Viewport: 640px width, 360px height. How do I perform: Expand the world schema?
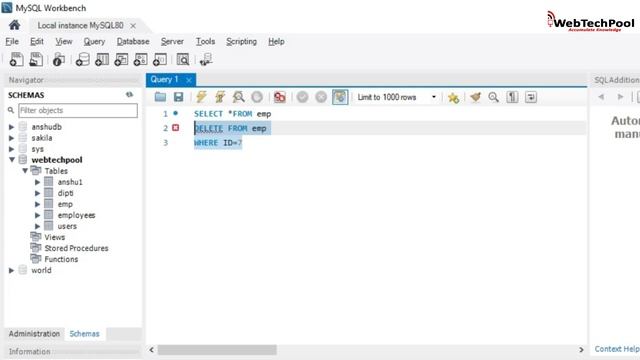(11, 270)
